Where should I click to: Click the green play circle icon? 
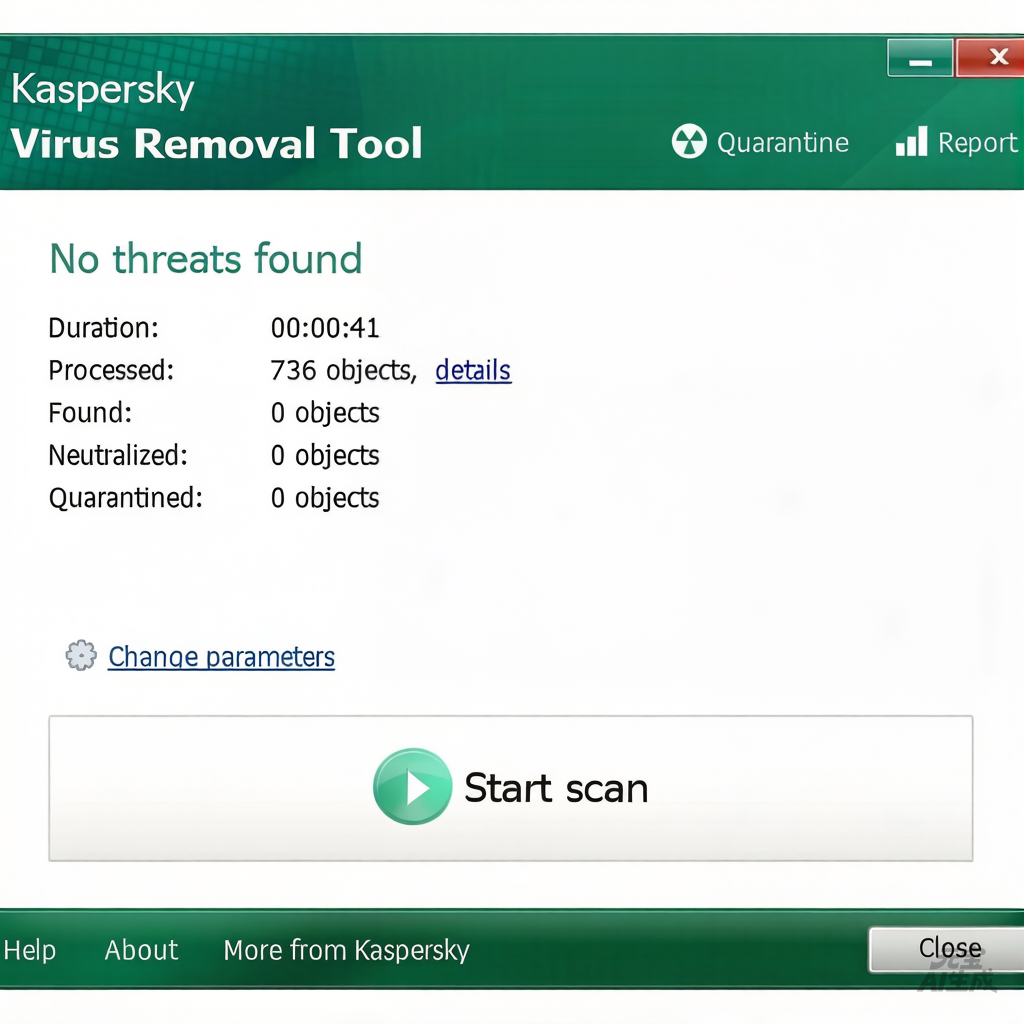pyautogui.click(x=412, y=786)
